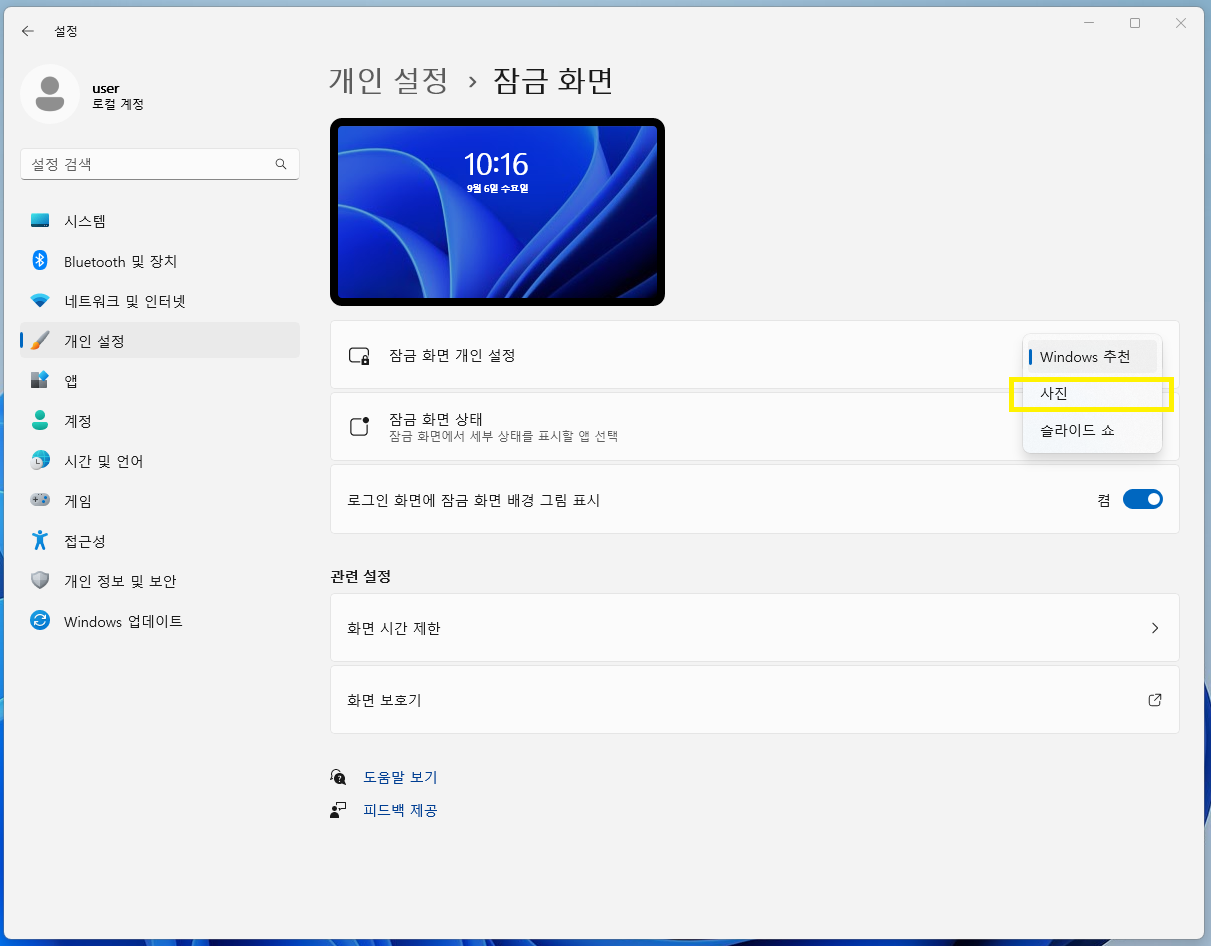The image size is (1211, 946).
Task: Open Bluetooth 및 장치 settings category
Action: coord(160,261)
